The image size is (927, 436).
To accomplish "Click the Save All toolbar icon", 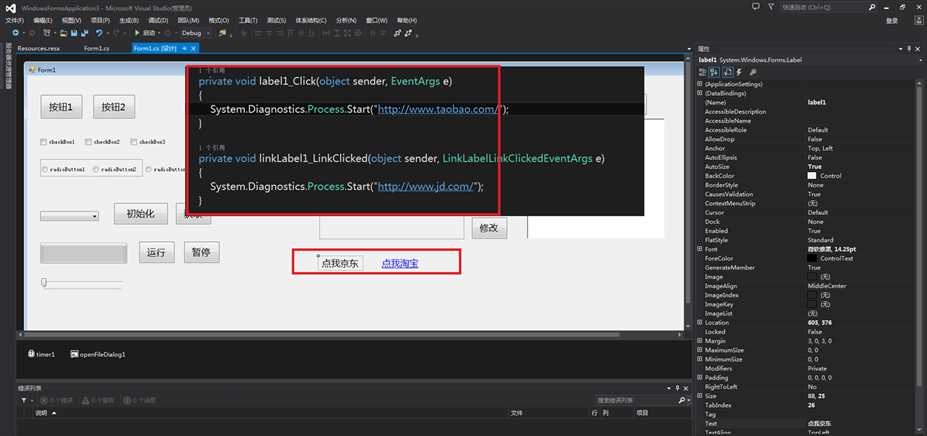I will point(85,33).
